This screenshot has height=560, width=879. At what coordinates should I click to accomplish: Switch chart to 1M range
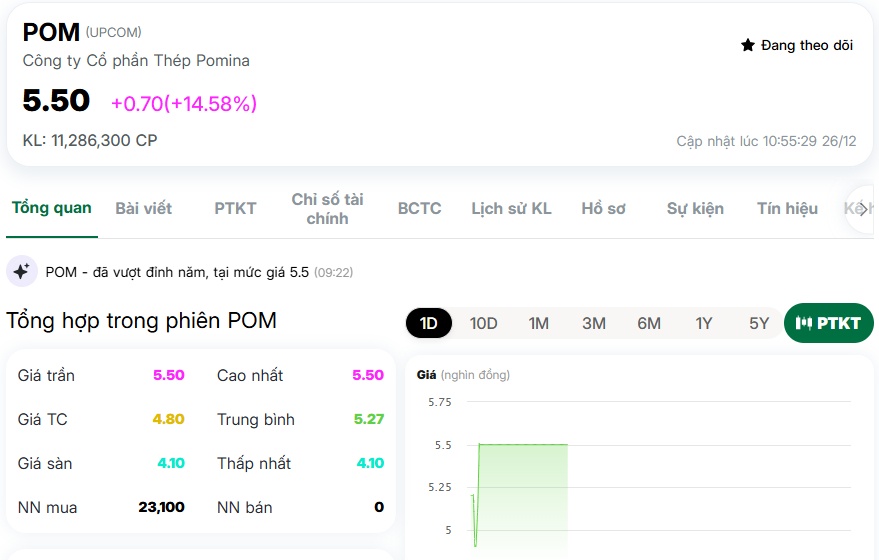pyautogui.click(x=539, y=323)
